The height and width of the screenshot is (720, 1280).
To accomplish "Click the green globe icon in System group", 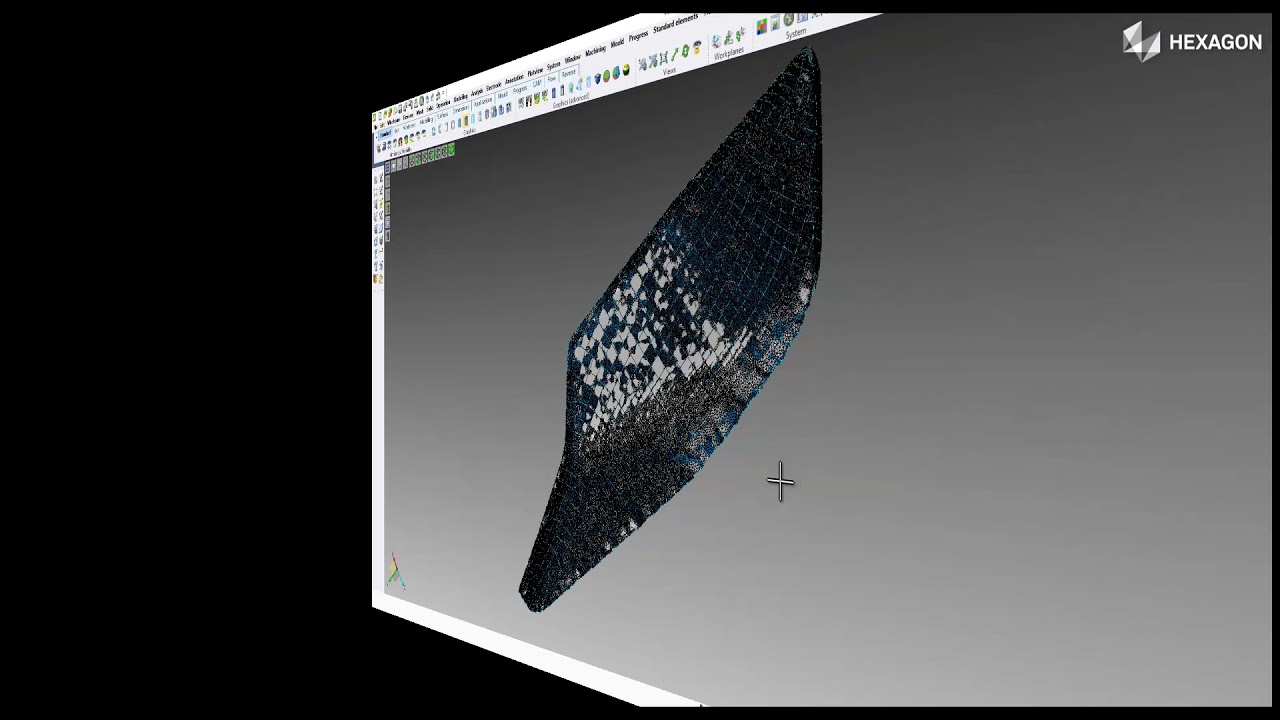I will click(x=788, y=18).
